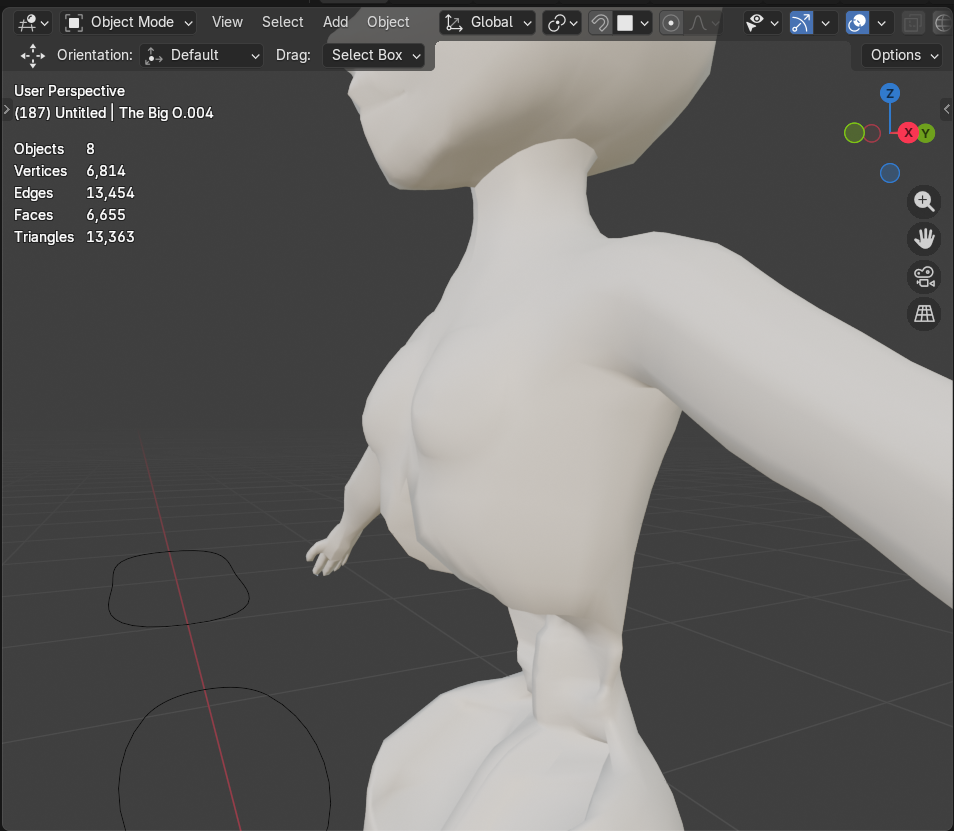Click the green Y axis gizmo handle
Viewport: 954px width, 831px height.
pyautogui.click(x=927, y=133)
